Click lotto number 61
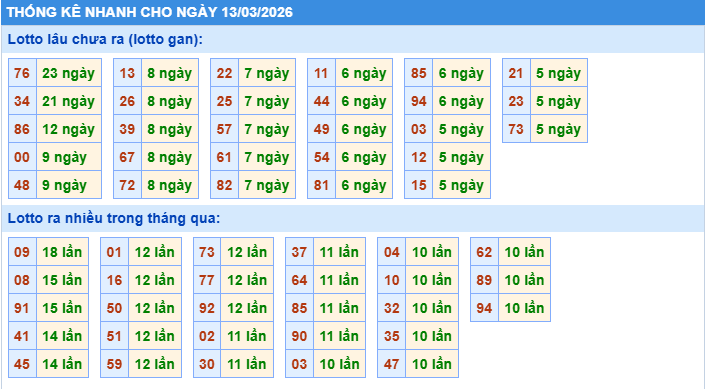The image size is (707, 389). 224,157
